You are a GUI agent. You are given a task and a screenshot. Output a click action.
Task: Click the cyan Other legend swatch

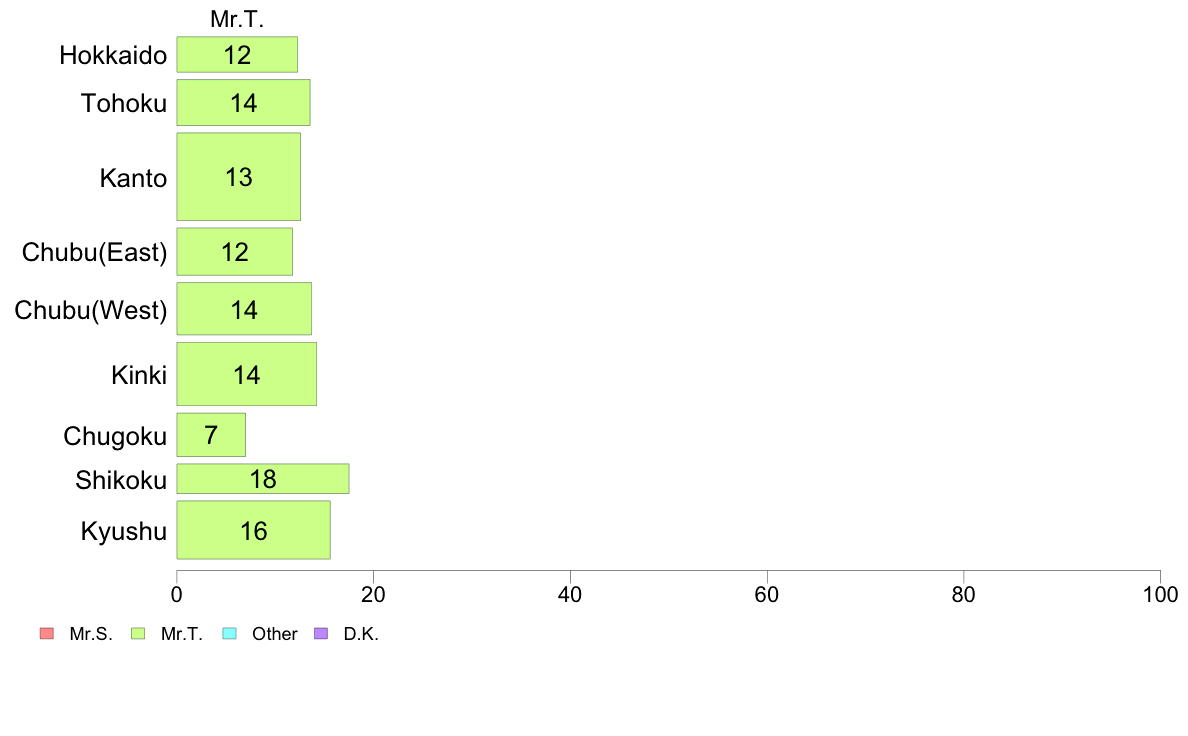pyautogui.click(x=230, y=634)
